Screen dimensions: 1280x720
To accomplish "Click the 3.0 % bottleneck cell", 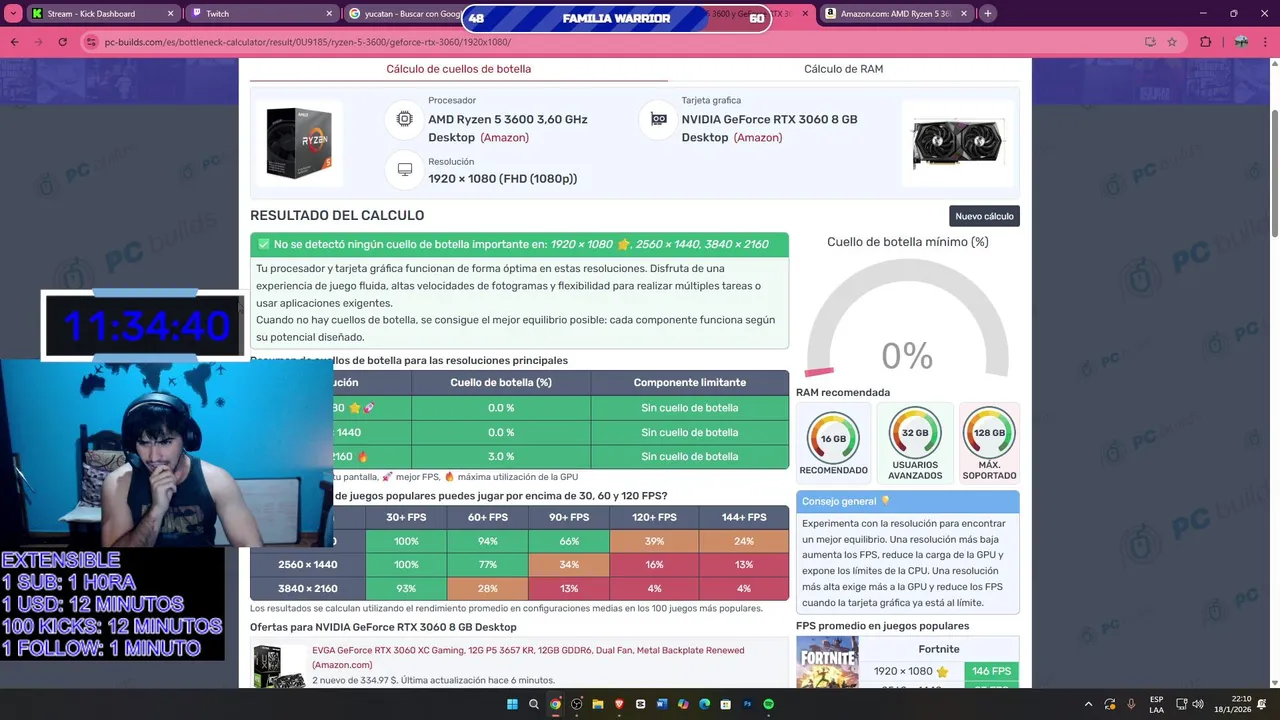I will (501, 456).
